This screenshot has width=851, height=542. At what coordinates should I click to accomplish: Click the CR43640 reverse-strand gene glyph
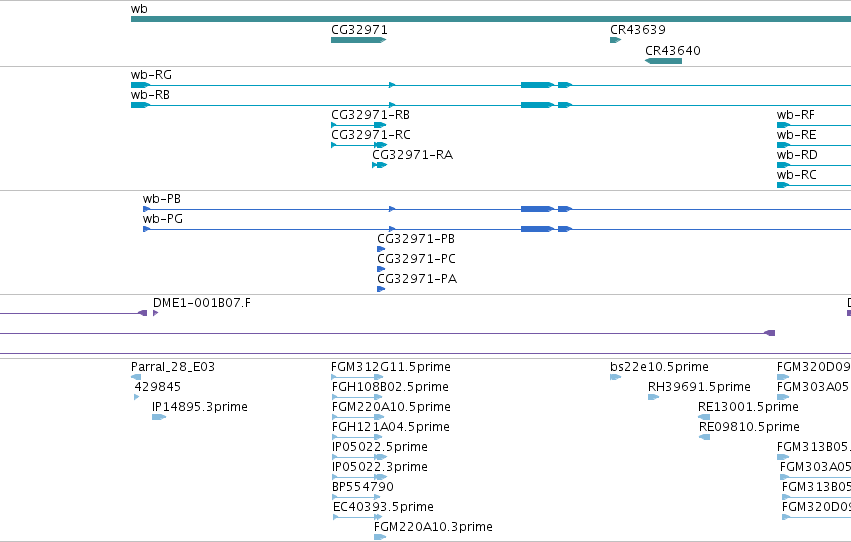pos(663,61)
